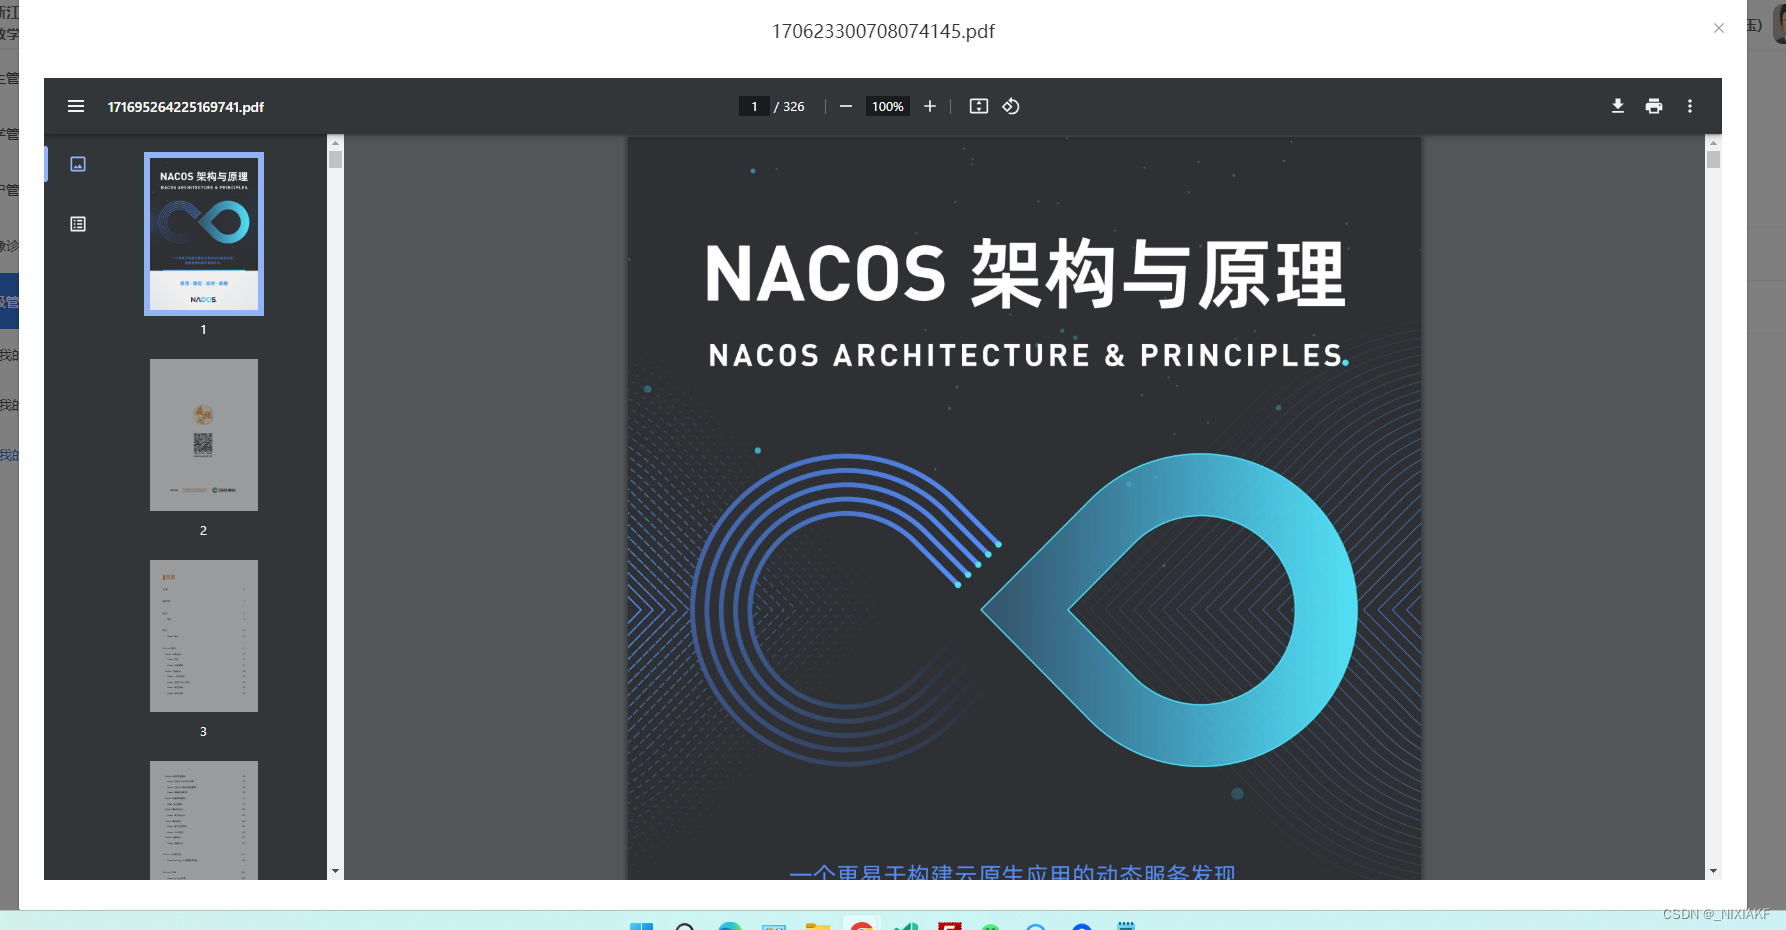Show the page thumbnails view in the sidebar
This screenshot has height=930, width=1786.
click(x=78, y=164)
